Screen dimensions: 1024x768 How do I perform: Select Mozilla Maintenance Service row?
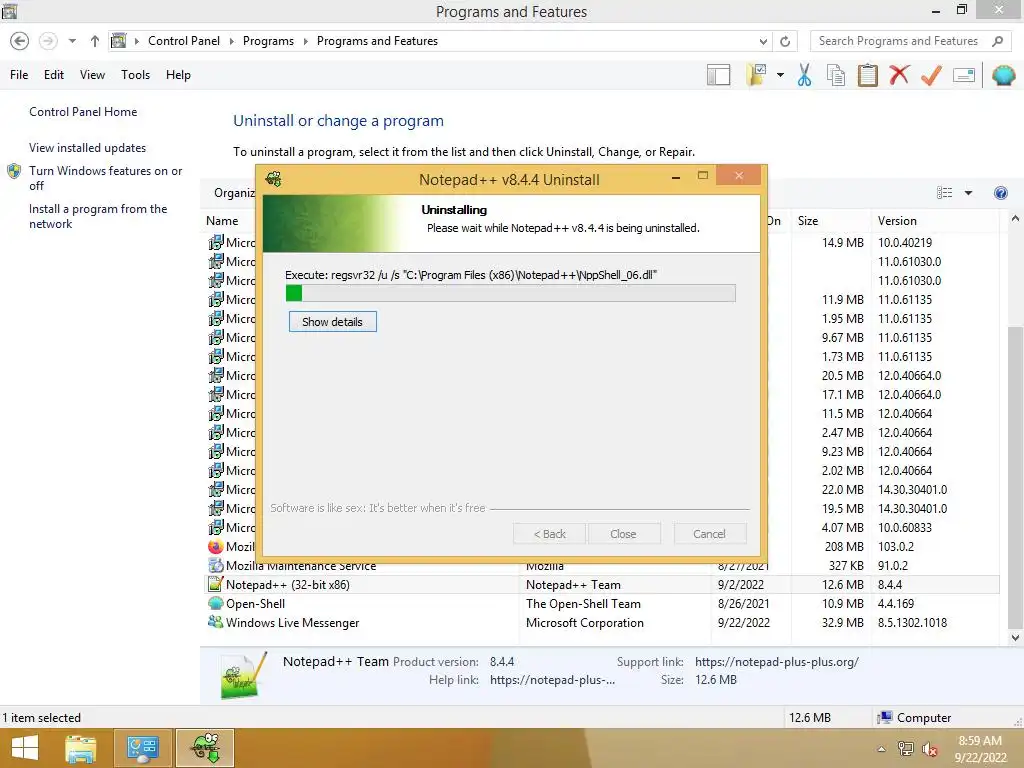pos(602,566)
